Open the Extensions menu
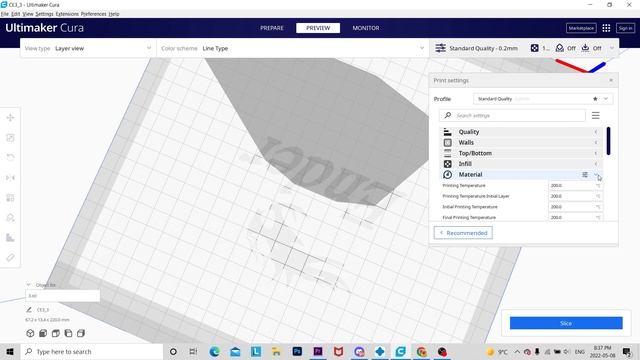 point(67,14)
